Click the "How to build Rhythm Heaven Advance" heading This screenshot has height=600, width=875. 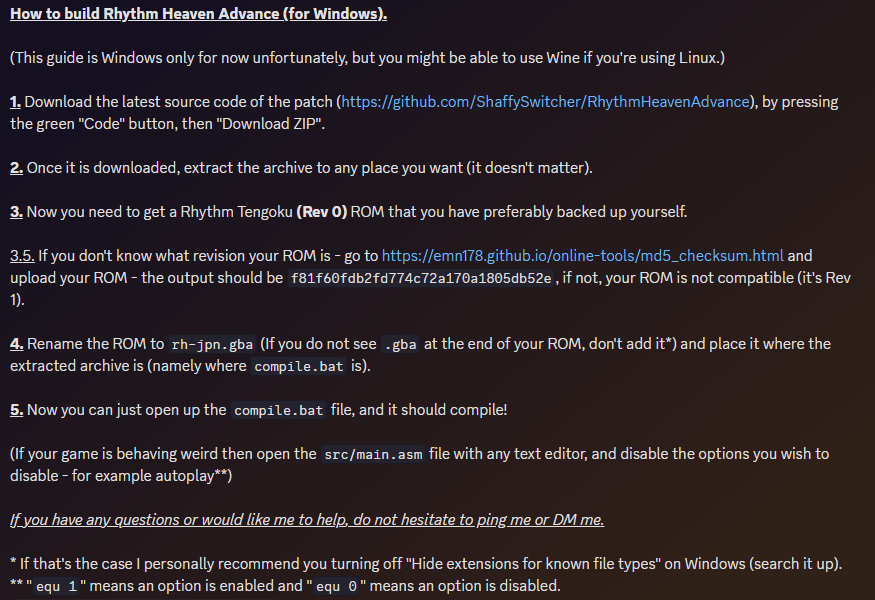pos(198,15)
